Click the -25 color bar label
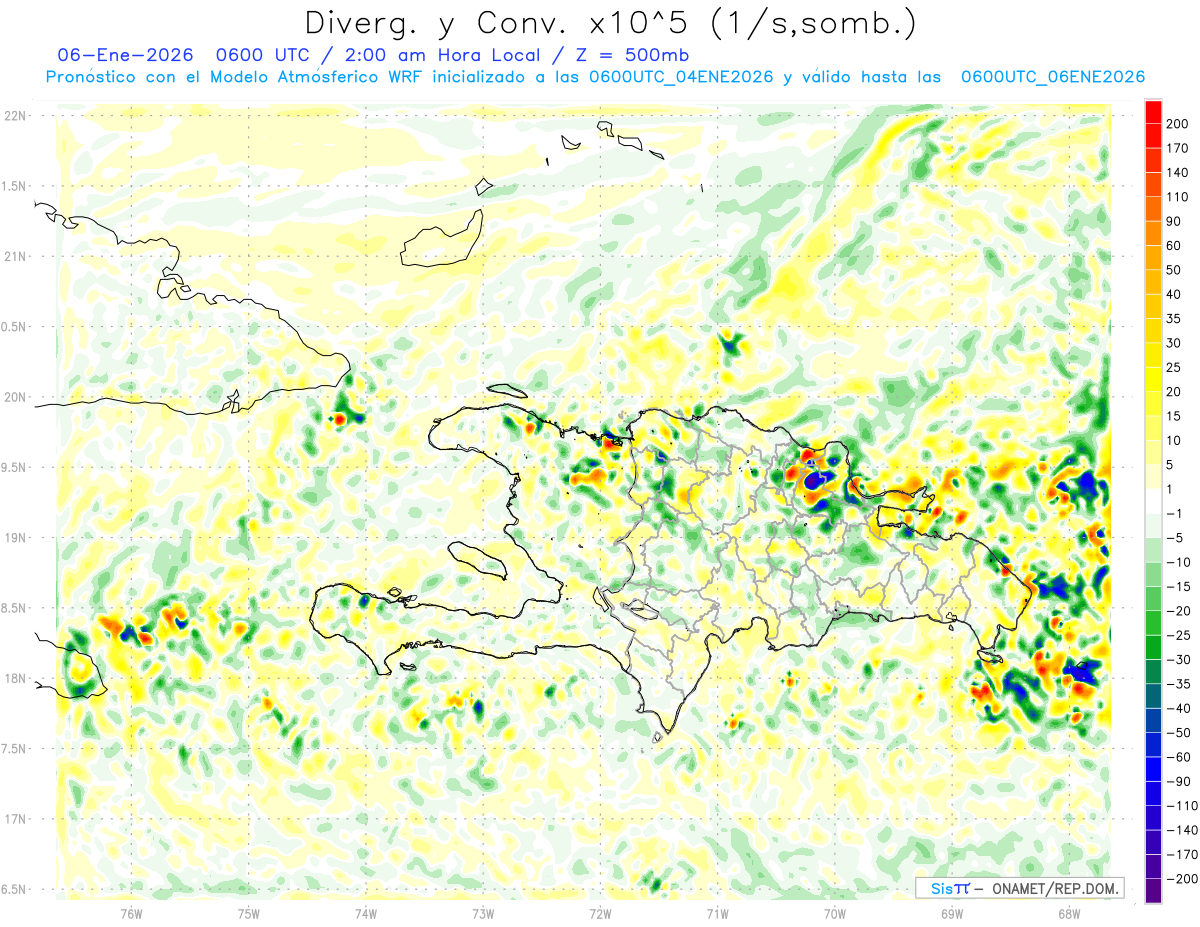This screenshot has width=1200, height=927. point(1178,635)
